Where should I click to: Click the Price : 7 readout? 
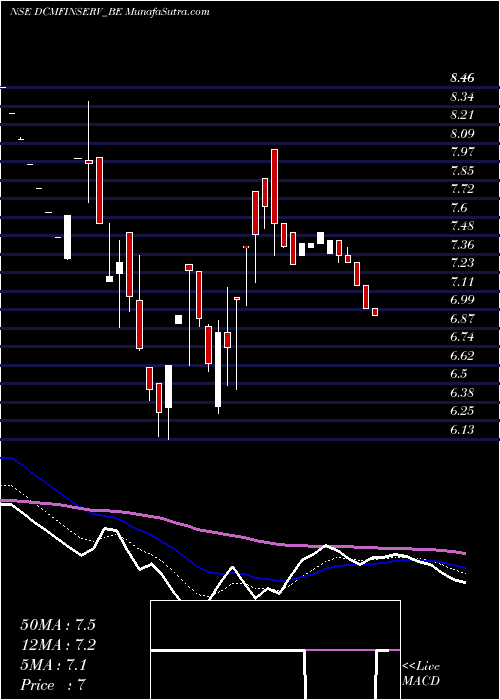(x=53, y=685)
